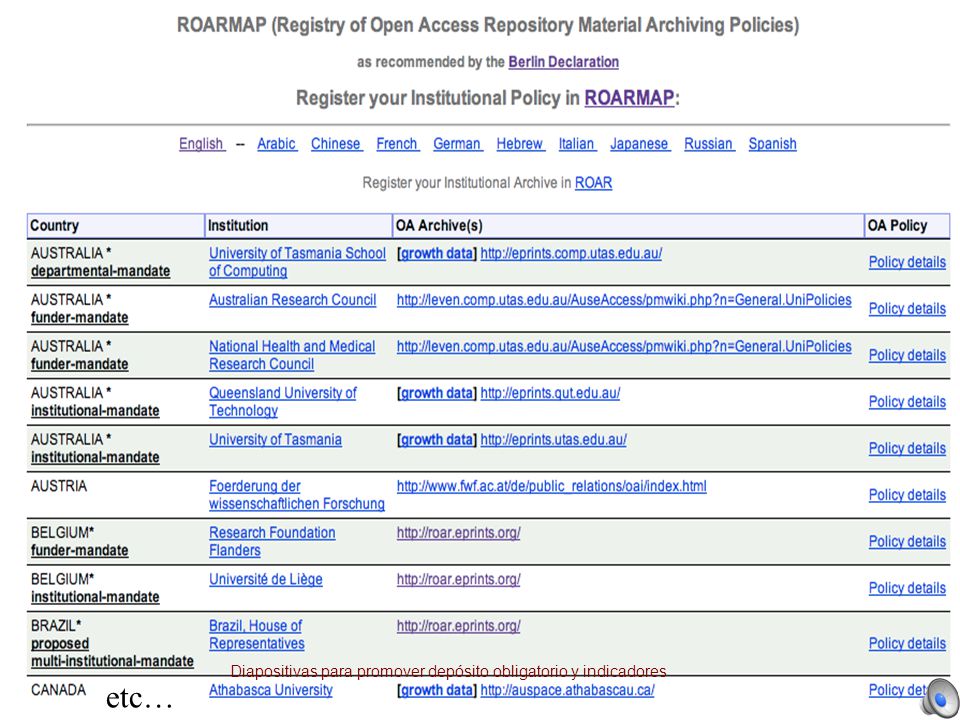Click proposed multi-institutional-mandate under Brazil

coord(112,653)
